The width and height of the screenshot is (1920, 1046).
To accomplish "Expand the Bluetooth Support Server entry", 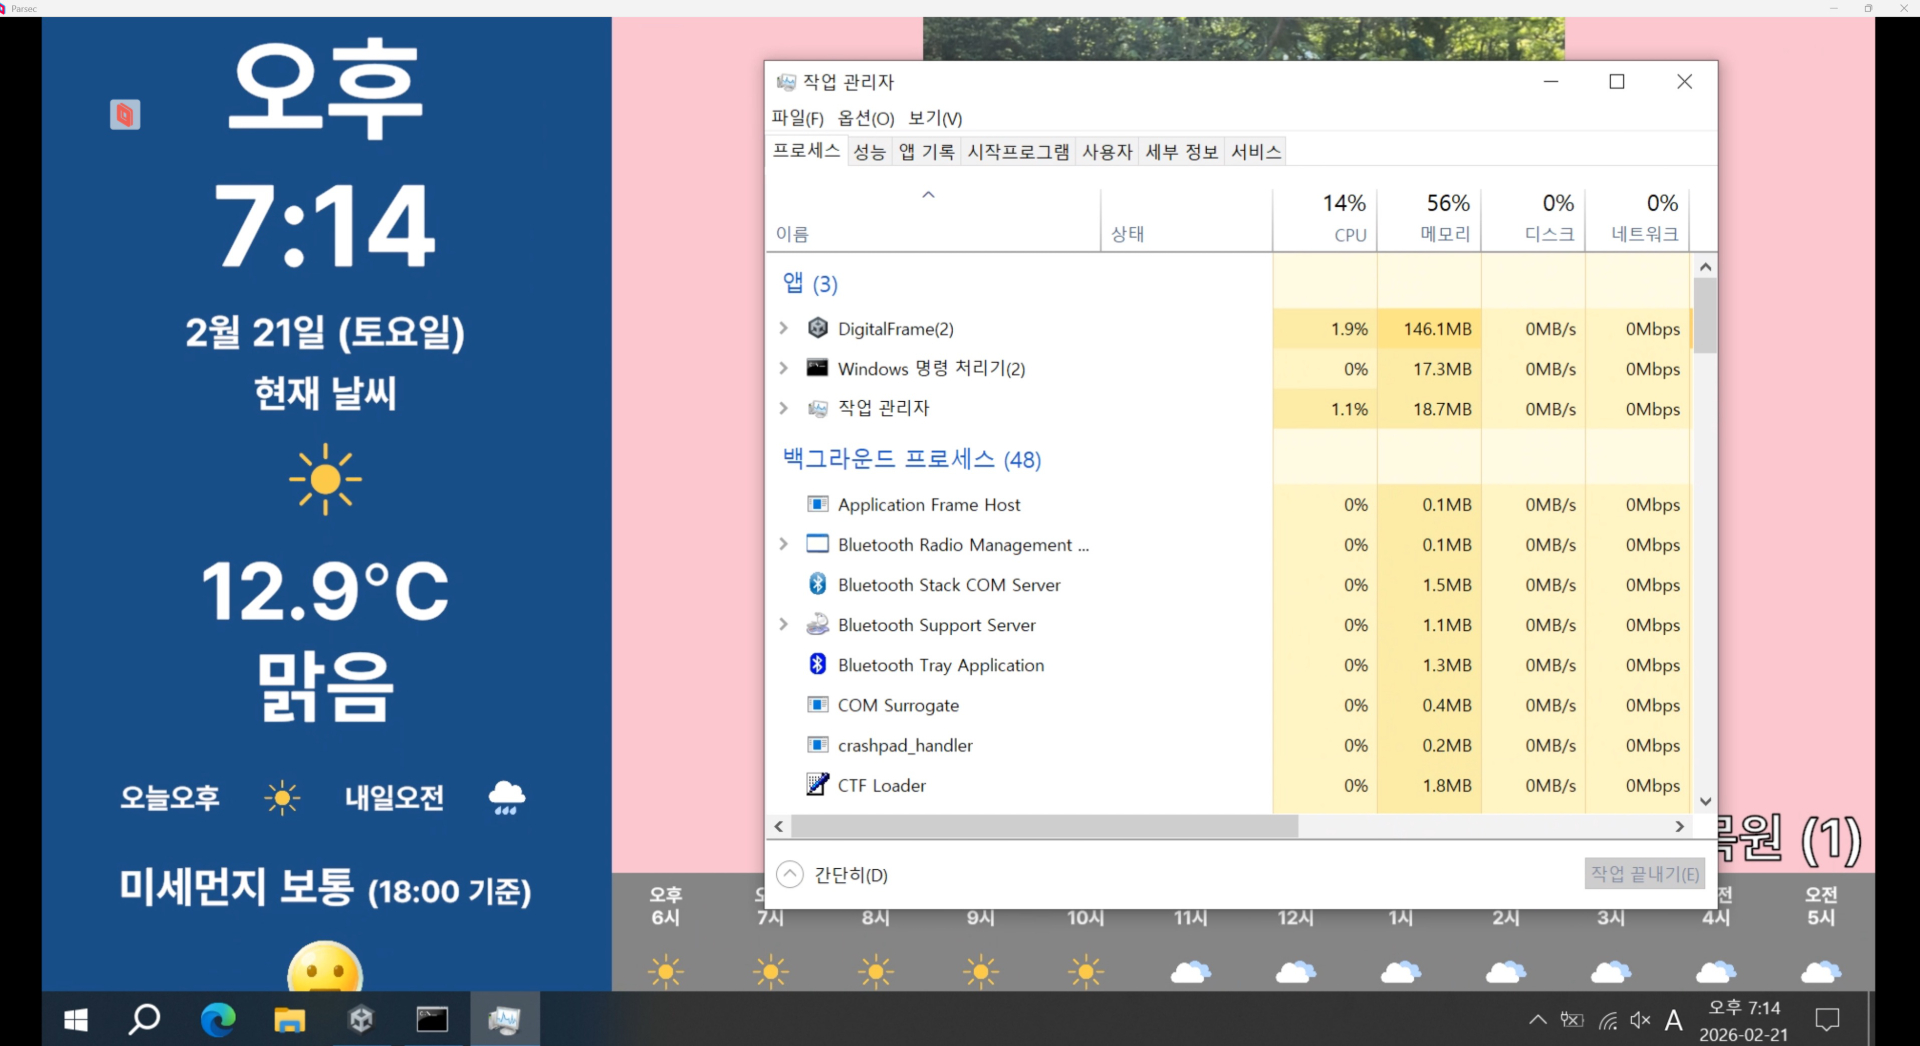I will (784, 624).
